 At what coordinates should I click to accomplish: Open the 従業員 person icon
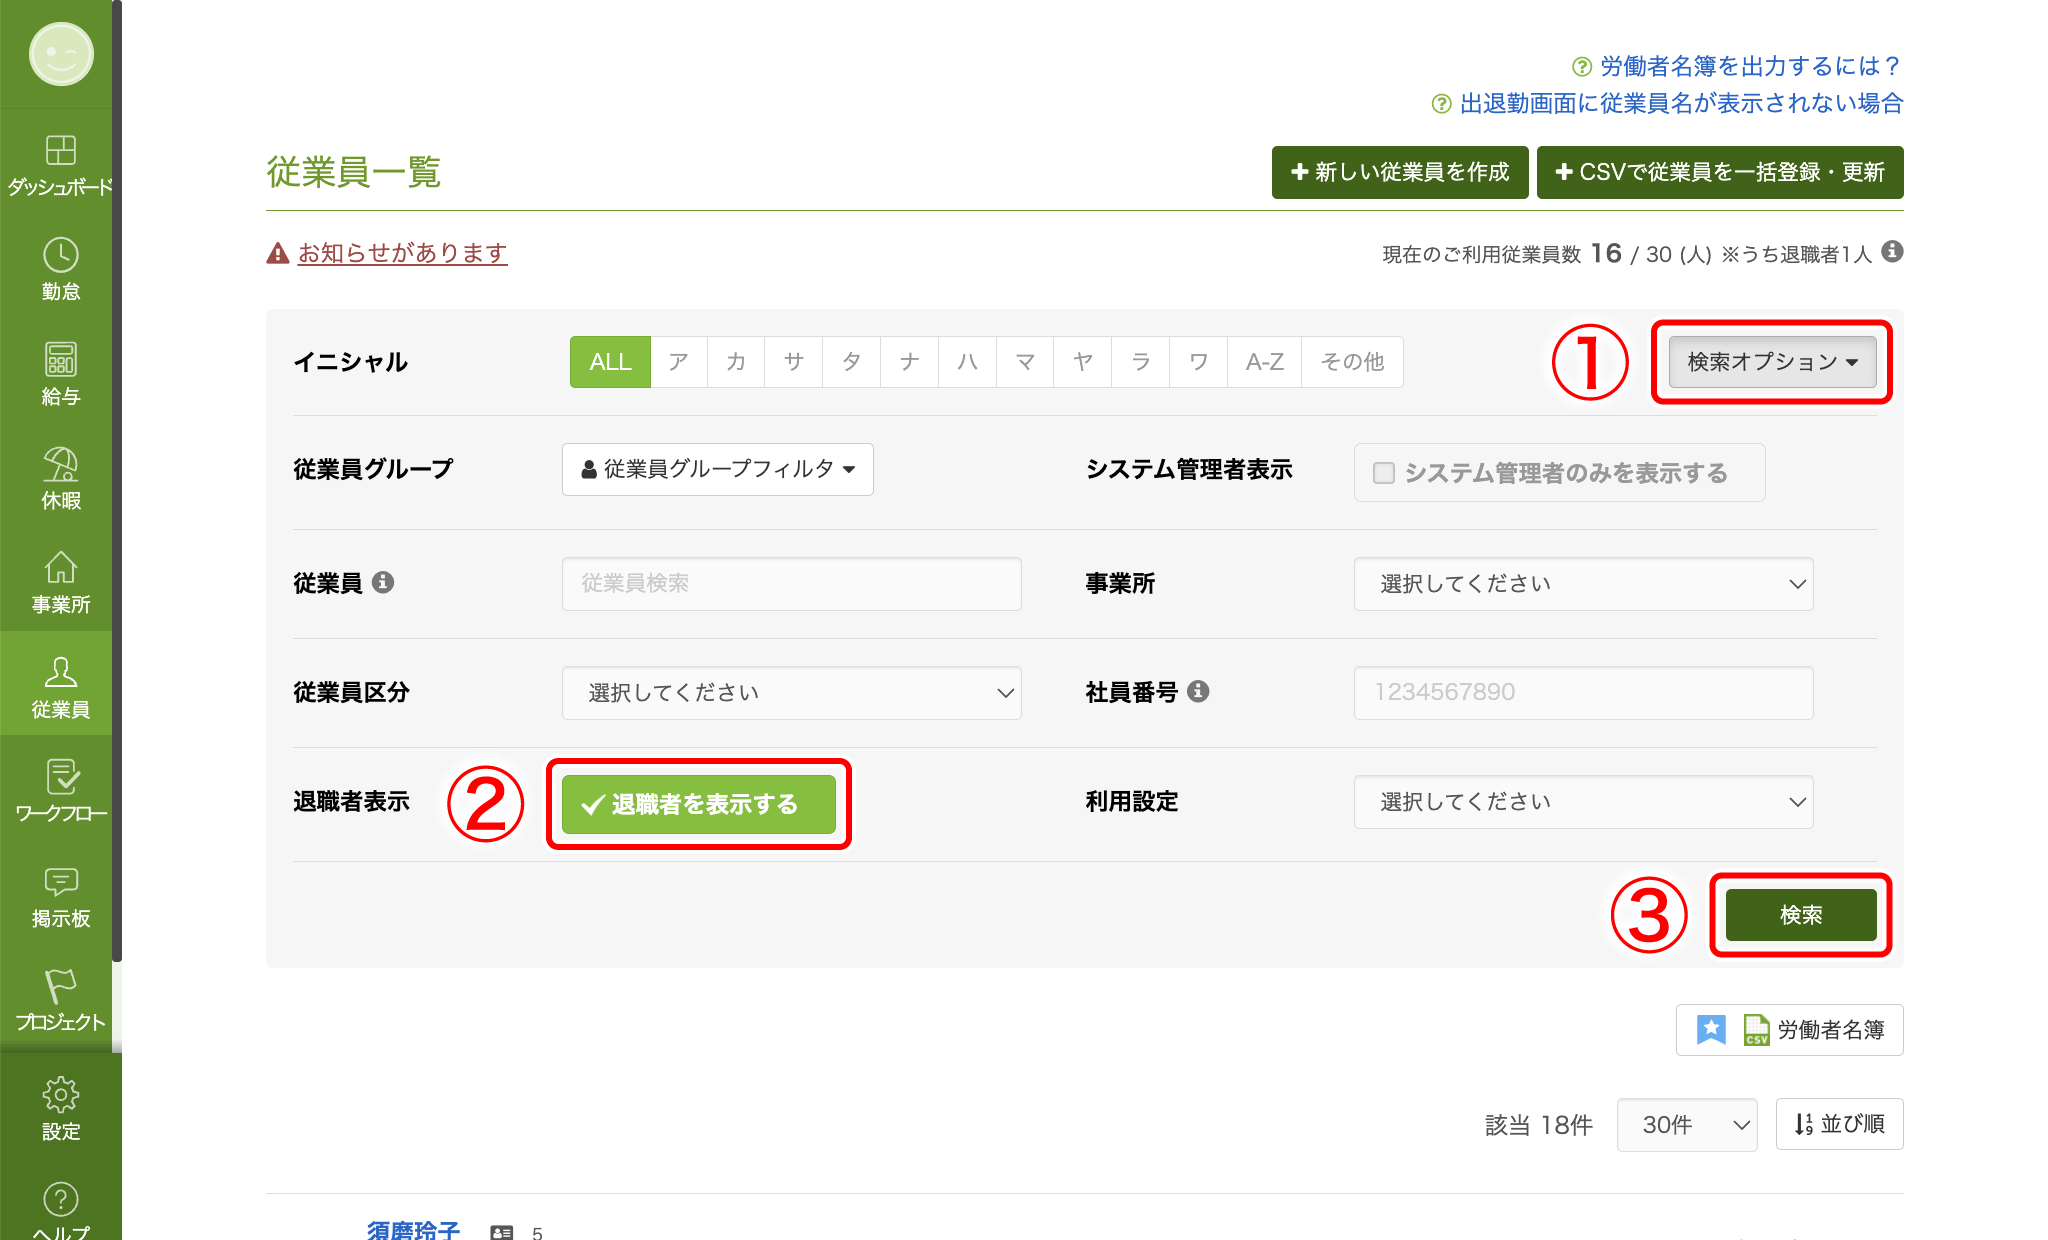click(x=61, y=672)
